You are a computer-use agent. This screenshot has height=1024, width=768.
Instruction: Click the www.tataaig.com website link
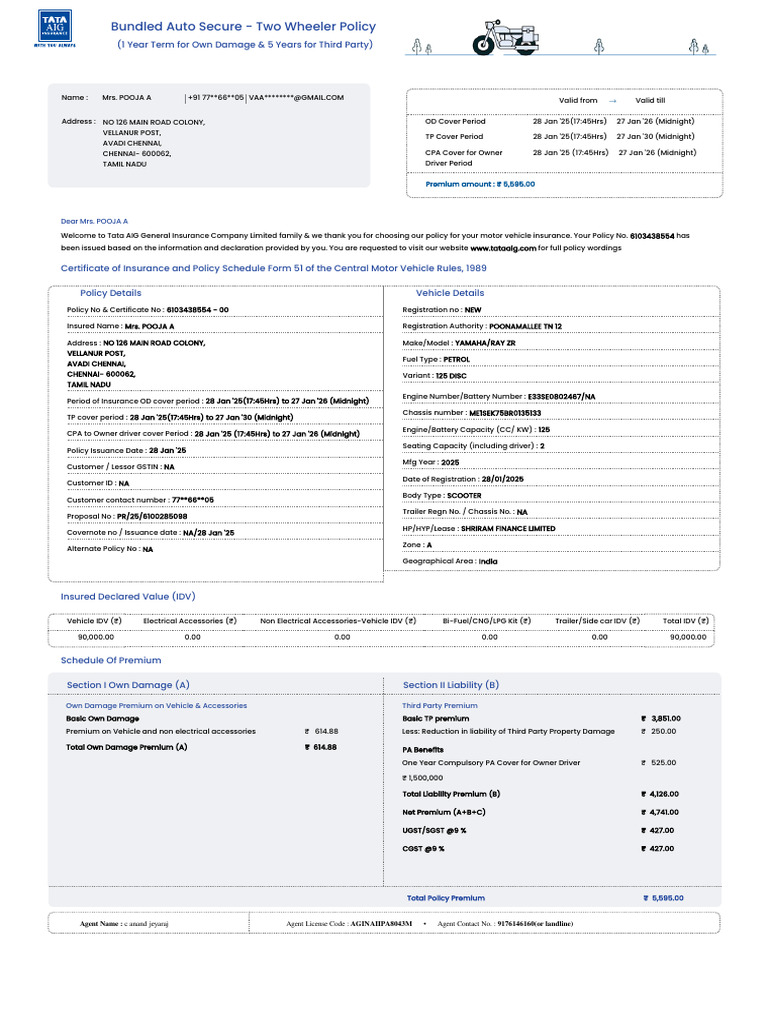click(x=503, y=248)
